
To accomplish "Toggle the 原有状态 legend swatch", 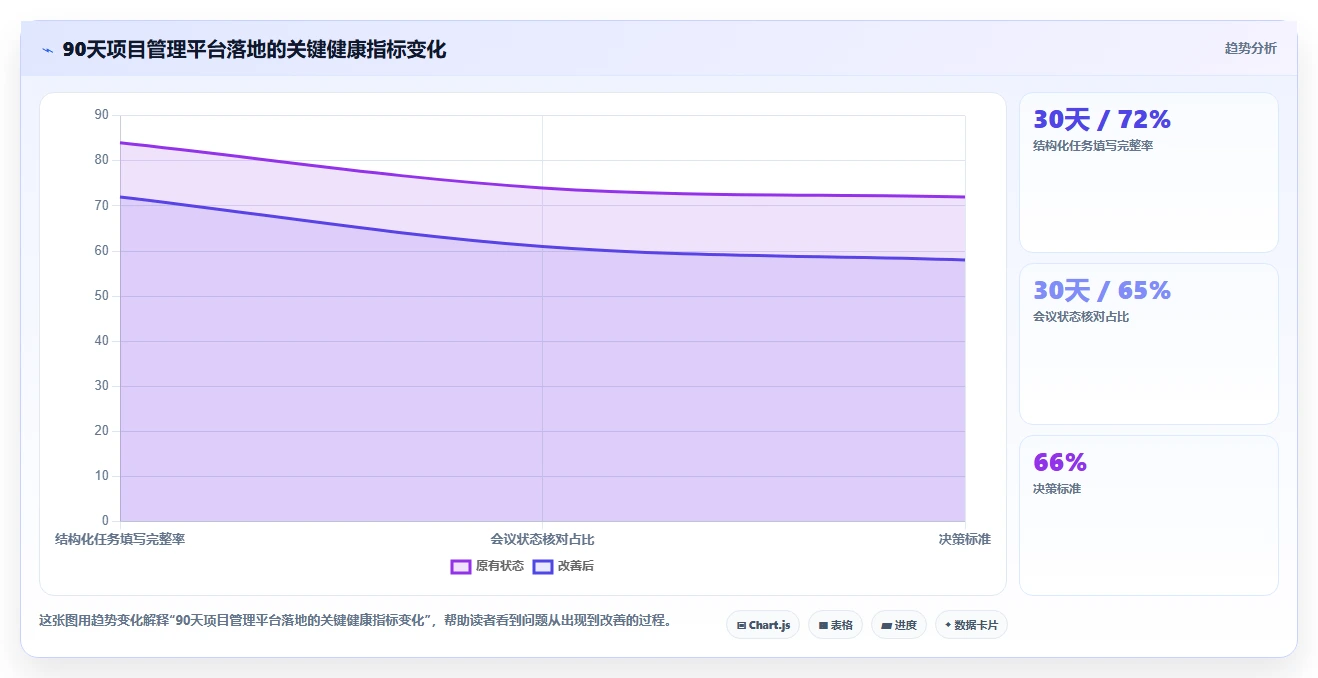I will pyautogui.click(x=460, y=566).
